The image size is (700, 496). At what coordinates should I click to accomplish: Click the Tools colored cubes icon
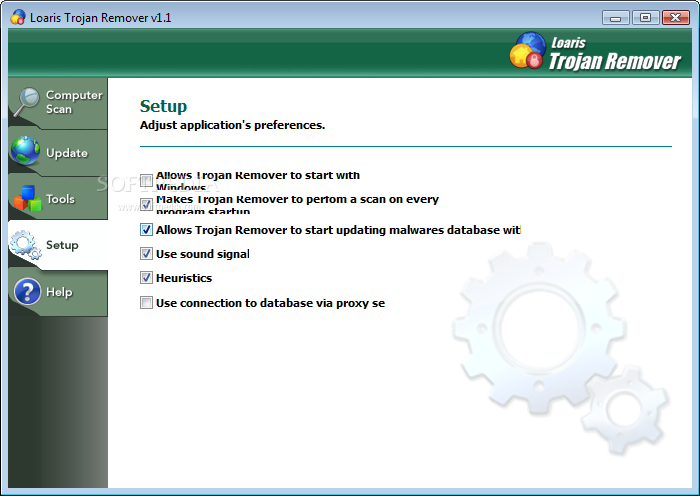pos(28,198)
